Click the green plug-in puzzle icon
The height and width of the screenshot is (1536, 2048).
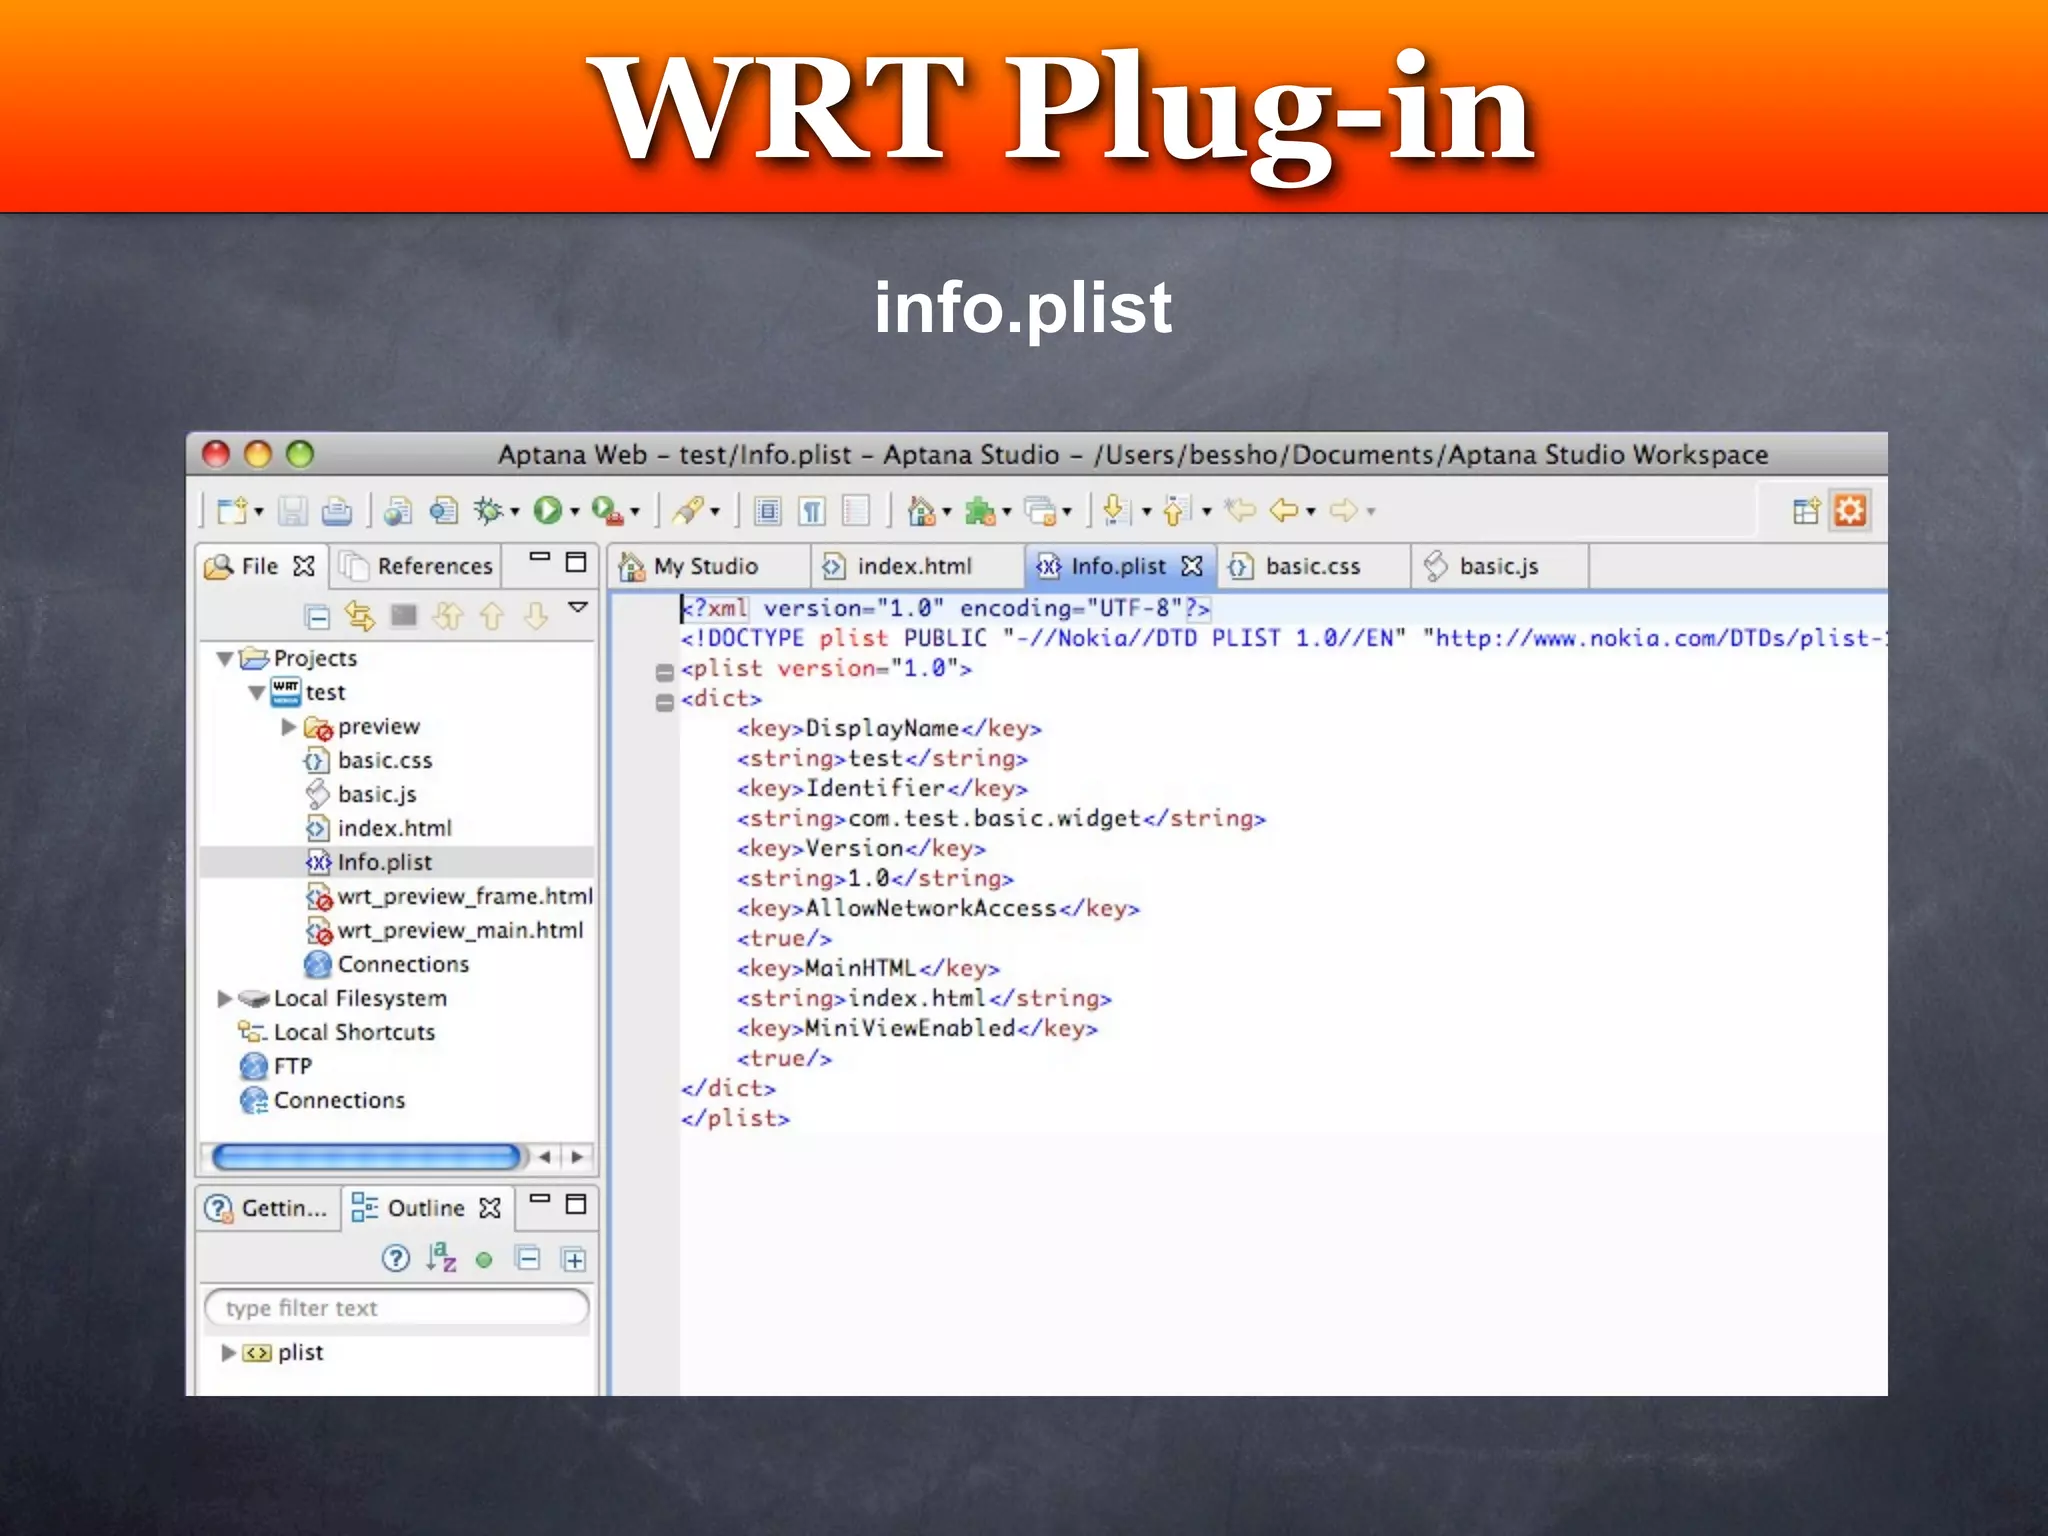(x=980, y=511)
